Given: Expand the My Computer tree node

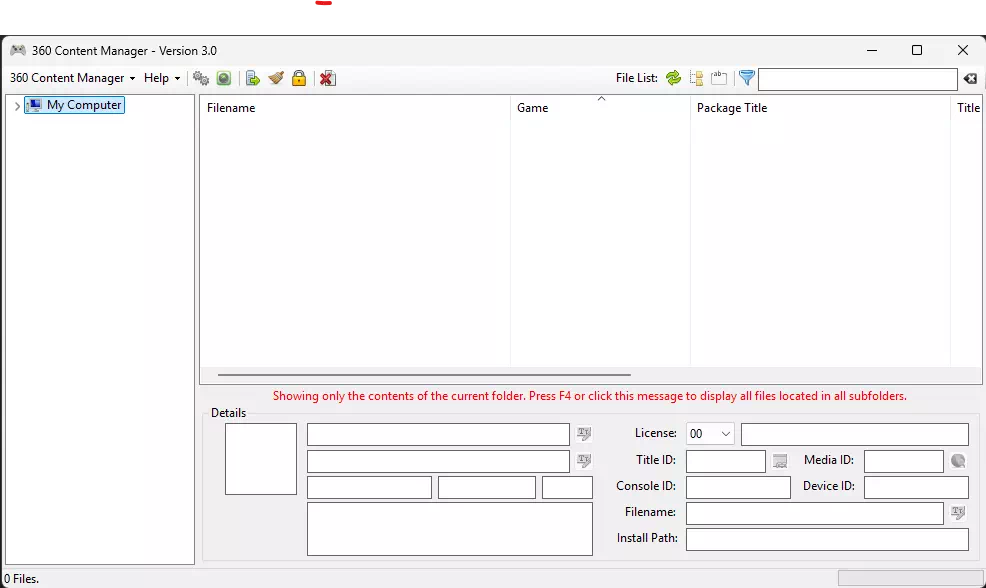Looking at the screenshot, I should [17, 106].
